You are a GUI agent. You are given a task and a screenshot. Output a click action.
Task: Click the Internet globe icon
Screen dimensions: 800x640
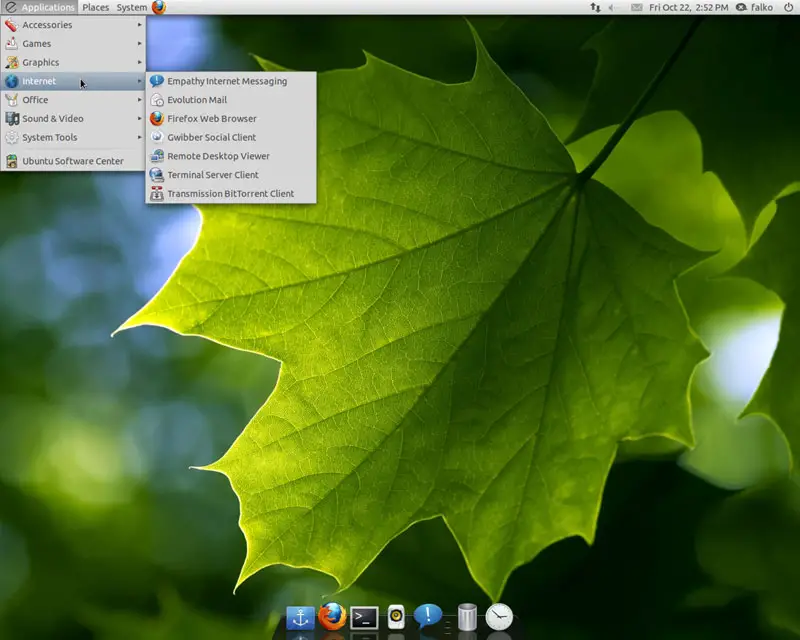12,81
